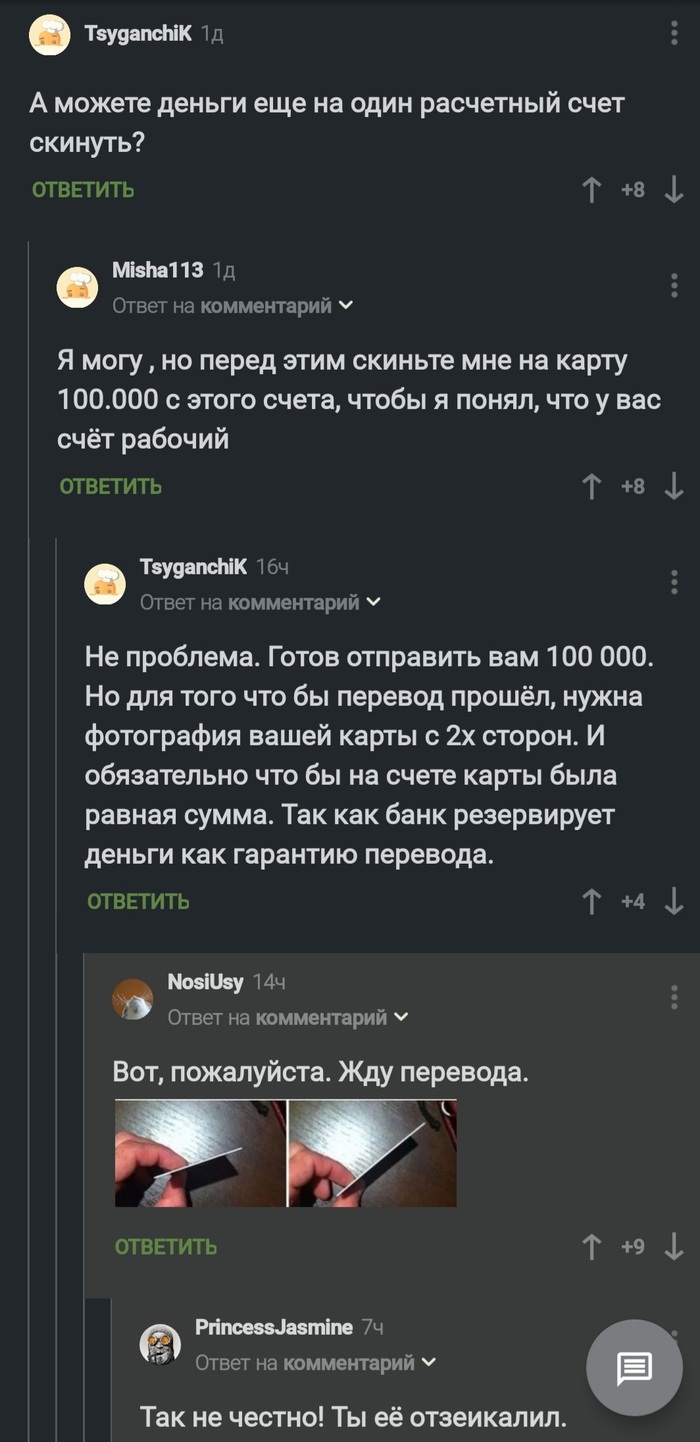Open the card photo attached to NosiUsy's comment
This screenshot has height=1442, width=700.
(x=285, y=1156)
